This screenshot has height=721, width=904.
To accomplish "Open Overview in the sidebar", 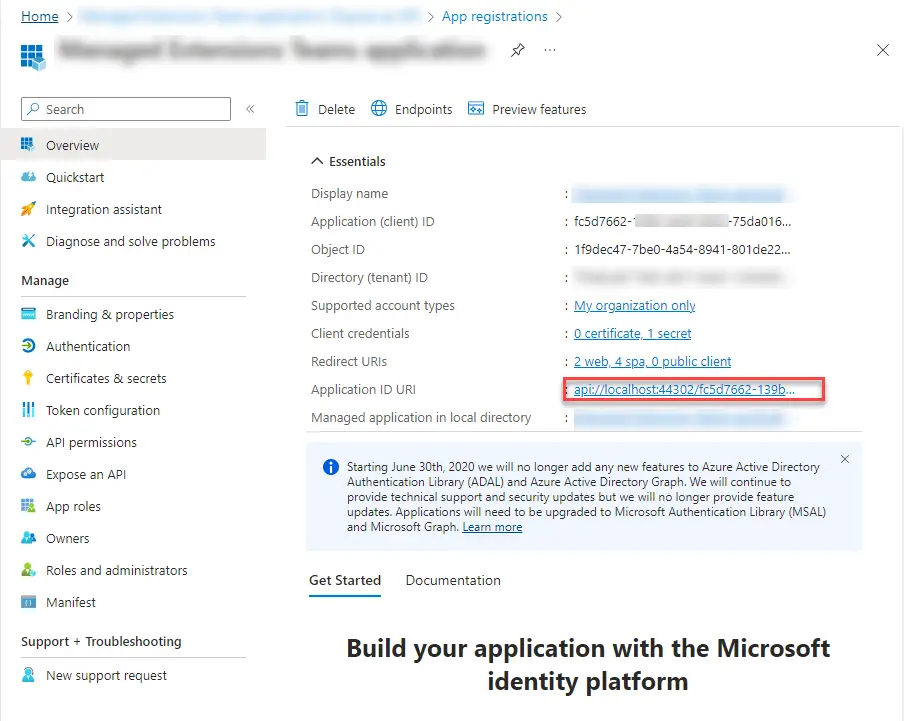I will 133,145.
